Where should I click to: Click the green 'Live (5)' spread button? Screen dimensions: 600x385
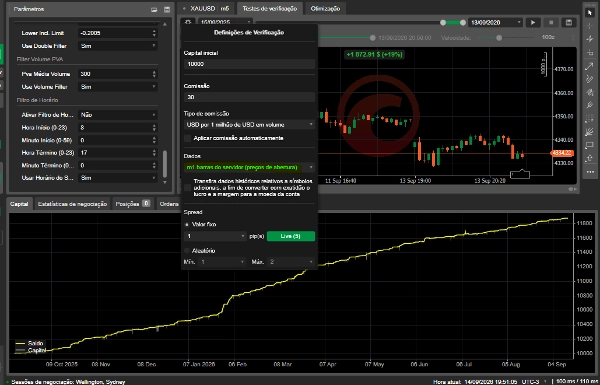[x=291, y=236]
